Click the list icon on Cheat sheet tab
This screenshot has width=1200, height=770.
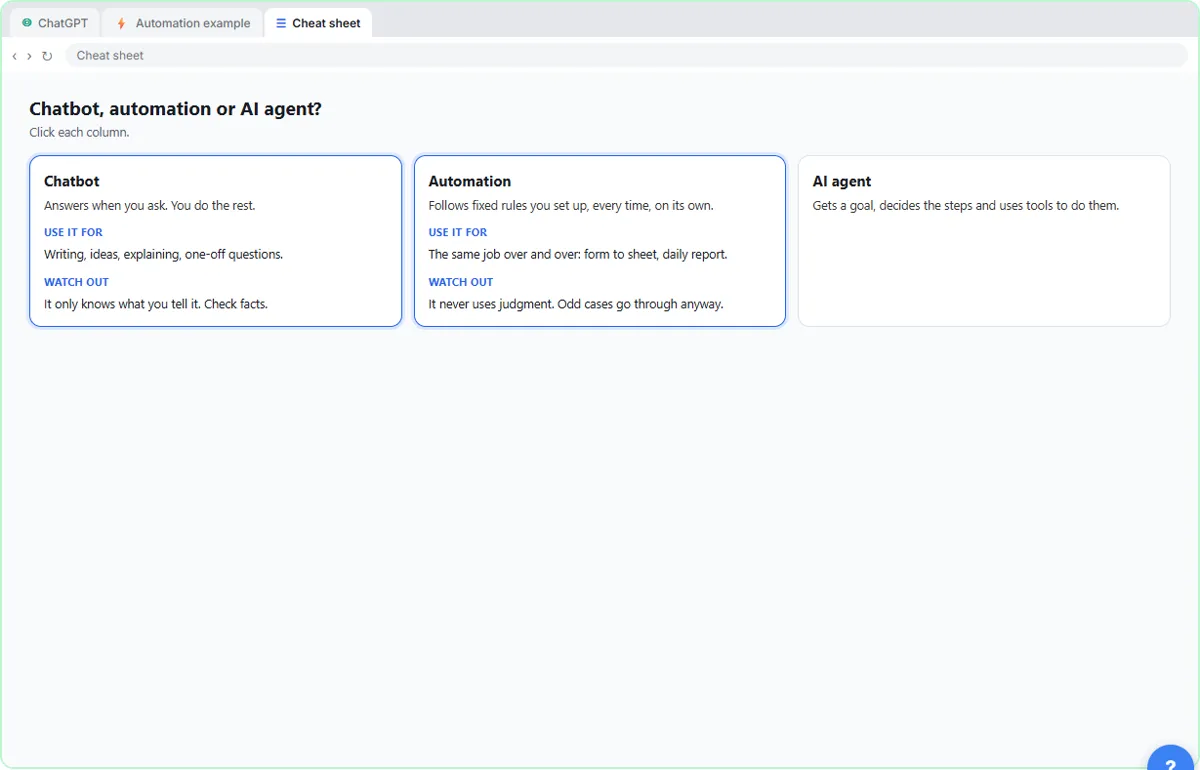281,23
